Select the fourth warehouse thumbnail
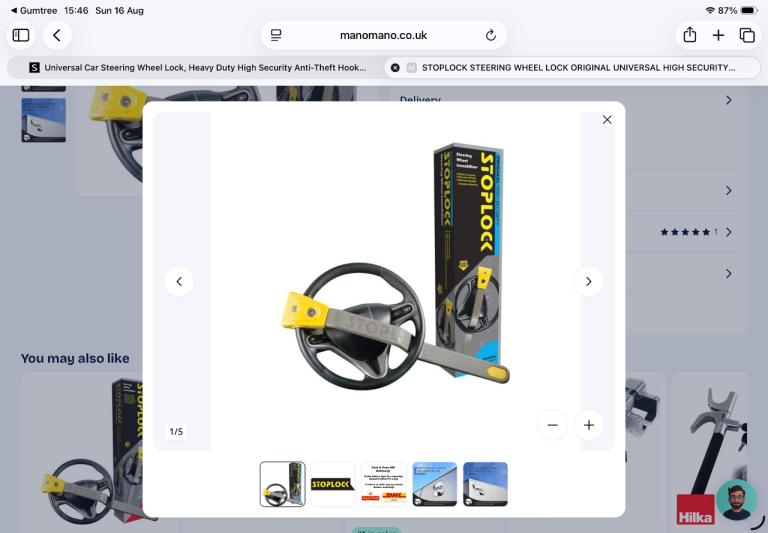This screenshot has width=768, height=533. tap(435, 484)
